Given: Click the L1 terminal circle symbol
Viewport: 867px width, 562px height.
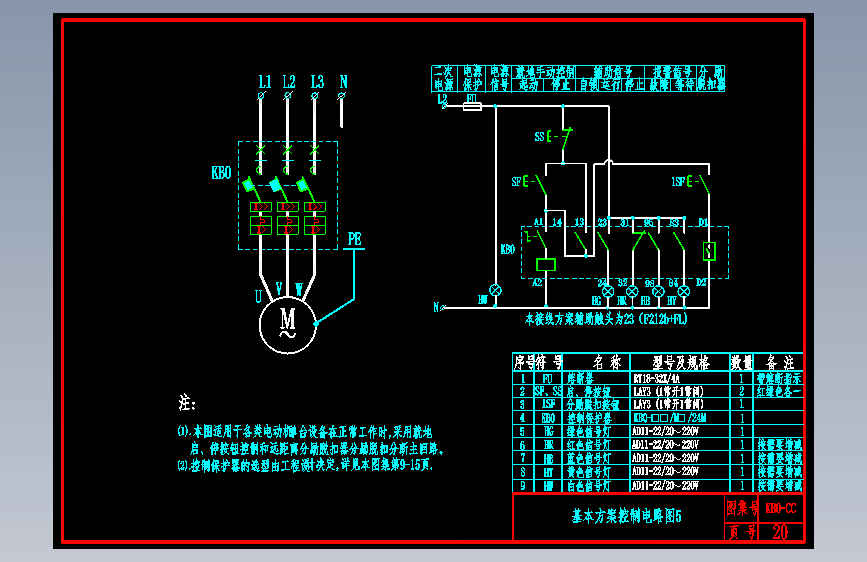Looking at the screenshot, I should pyautogui.click(x=261, y=96).
